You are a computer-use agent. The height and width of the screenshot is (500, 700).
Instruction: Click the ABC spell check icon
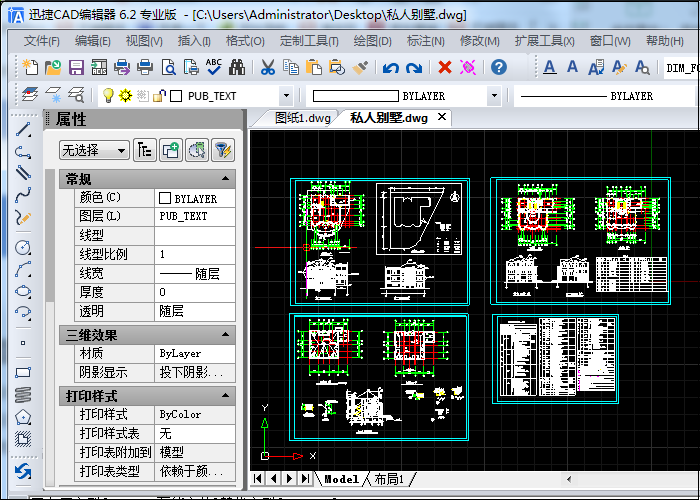pyautogui.click(x=214, y=67)
